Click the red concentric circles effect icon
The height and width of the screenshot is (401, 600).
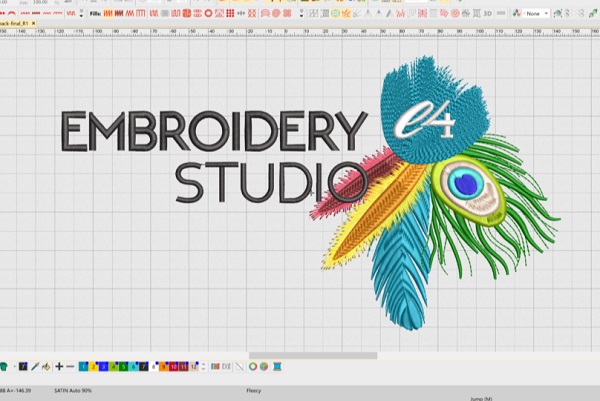(455, 14)
